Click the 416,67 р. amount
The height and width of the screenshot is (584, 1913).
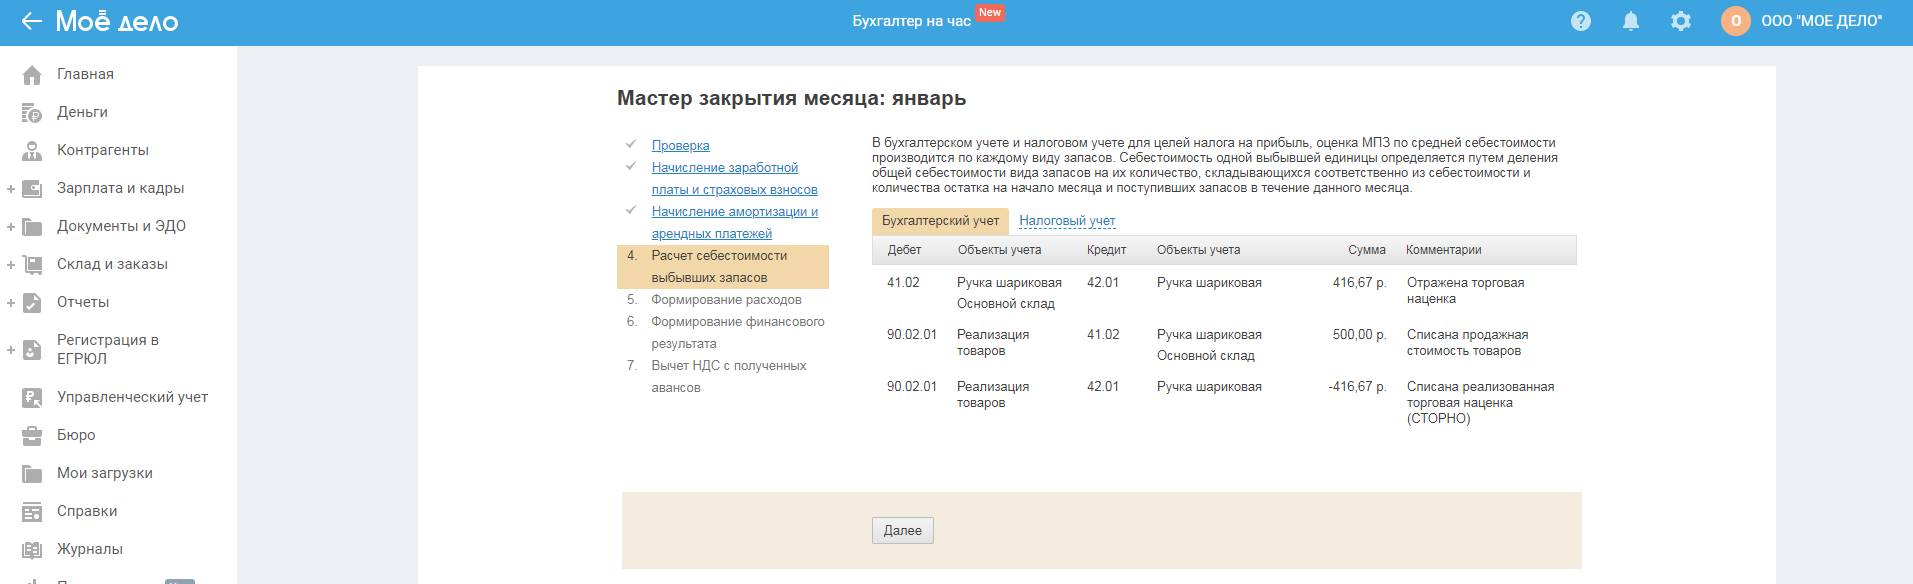(x=1359, y=283)
